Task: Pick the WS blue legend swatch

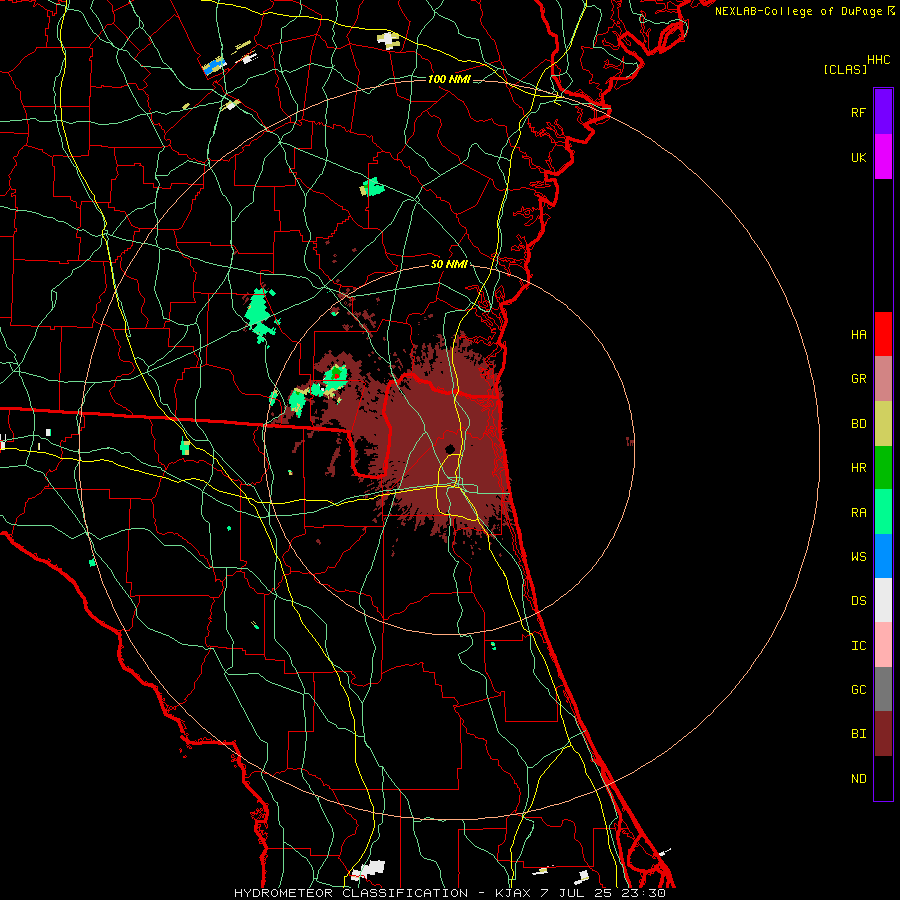Action: tap(883, 556)
